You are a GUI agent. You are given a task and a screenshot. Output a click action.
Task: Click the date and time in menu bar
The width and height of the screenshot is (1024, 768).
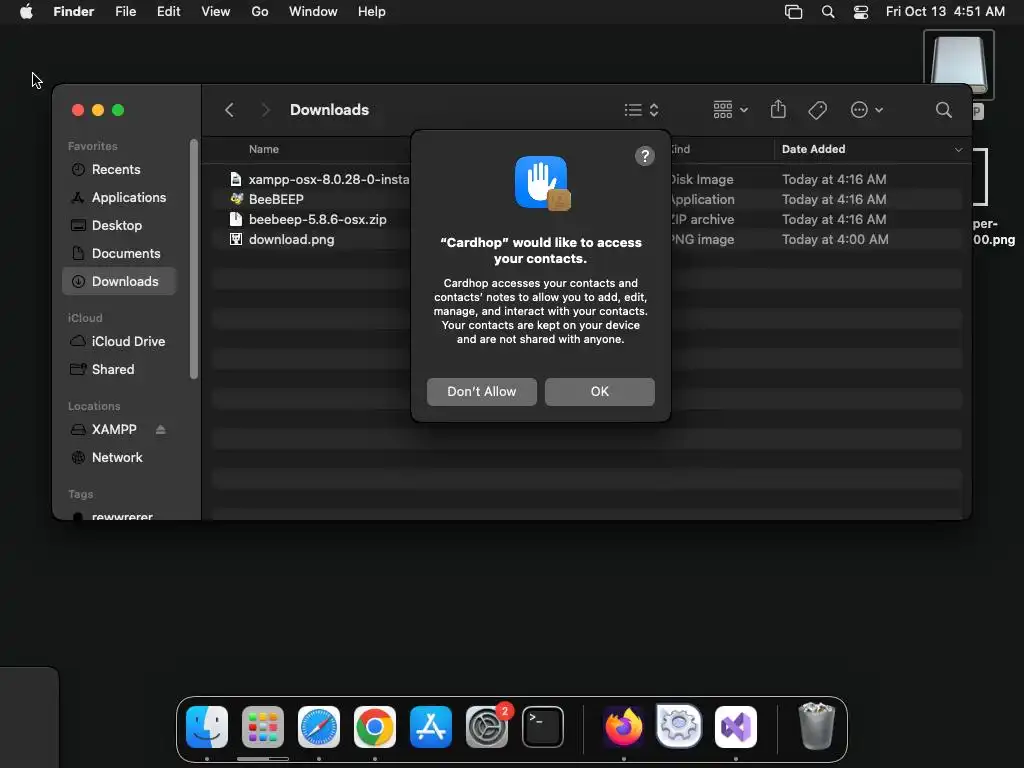[945, 12]
